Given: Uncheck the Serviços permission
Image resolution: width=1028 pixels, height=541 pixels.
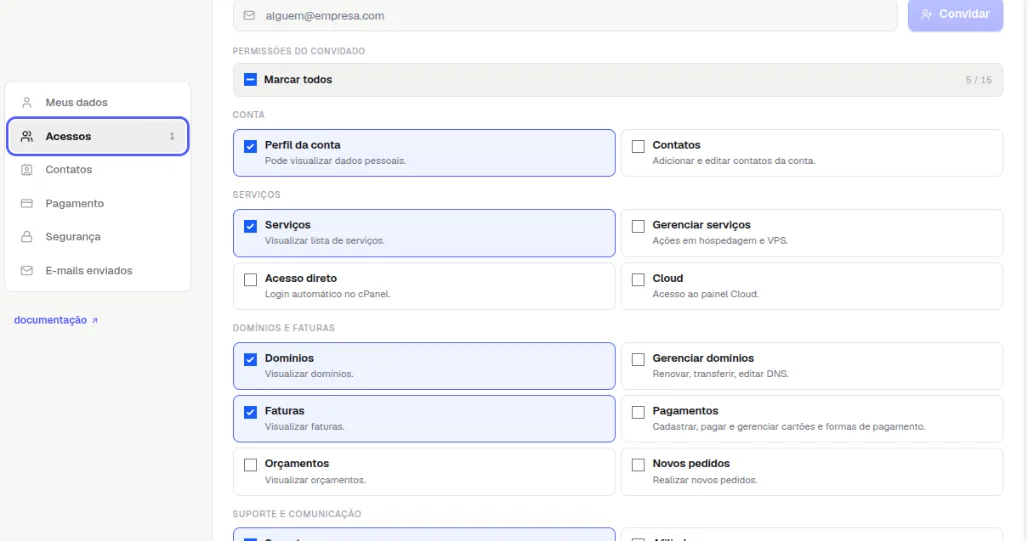Looking at the screenshot, I should [x=250, y=226].
